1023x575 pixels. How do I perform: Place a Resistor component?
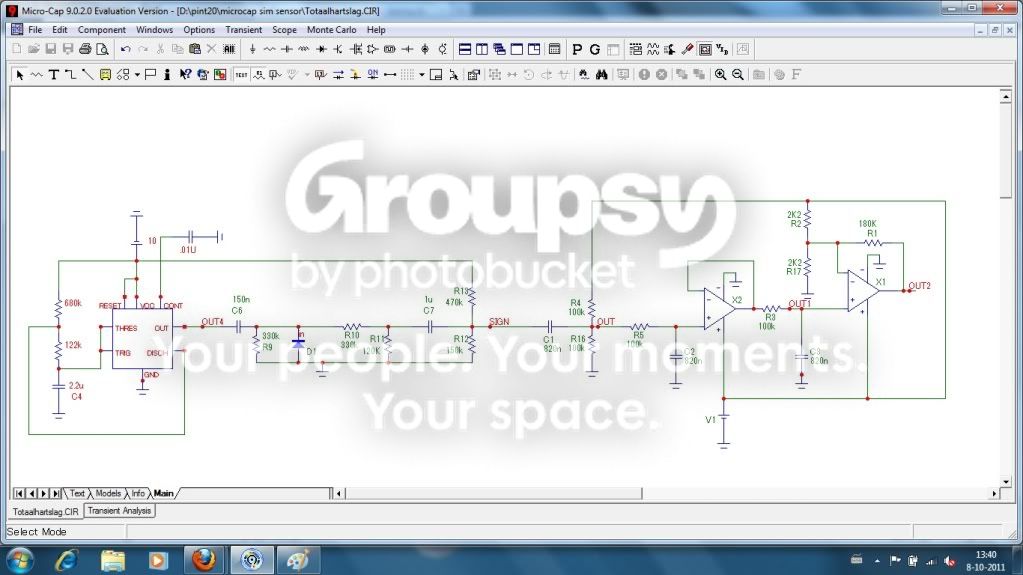click(269, 49)
